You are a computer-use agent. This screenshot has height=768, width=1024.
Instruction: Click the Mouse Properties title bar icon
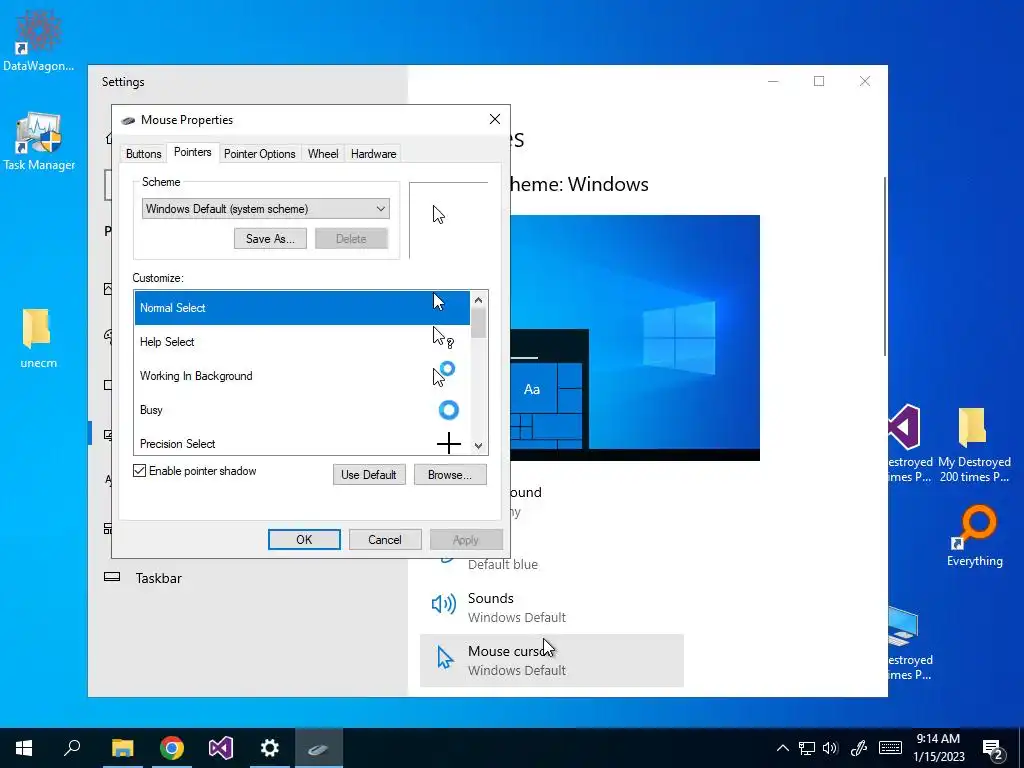pyautogui.click(x=128, y=120)
